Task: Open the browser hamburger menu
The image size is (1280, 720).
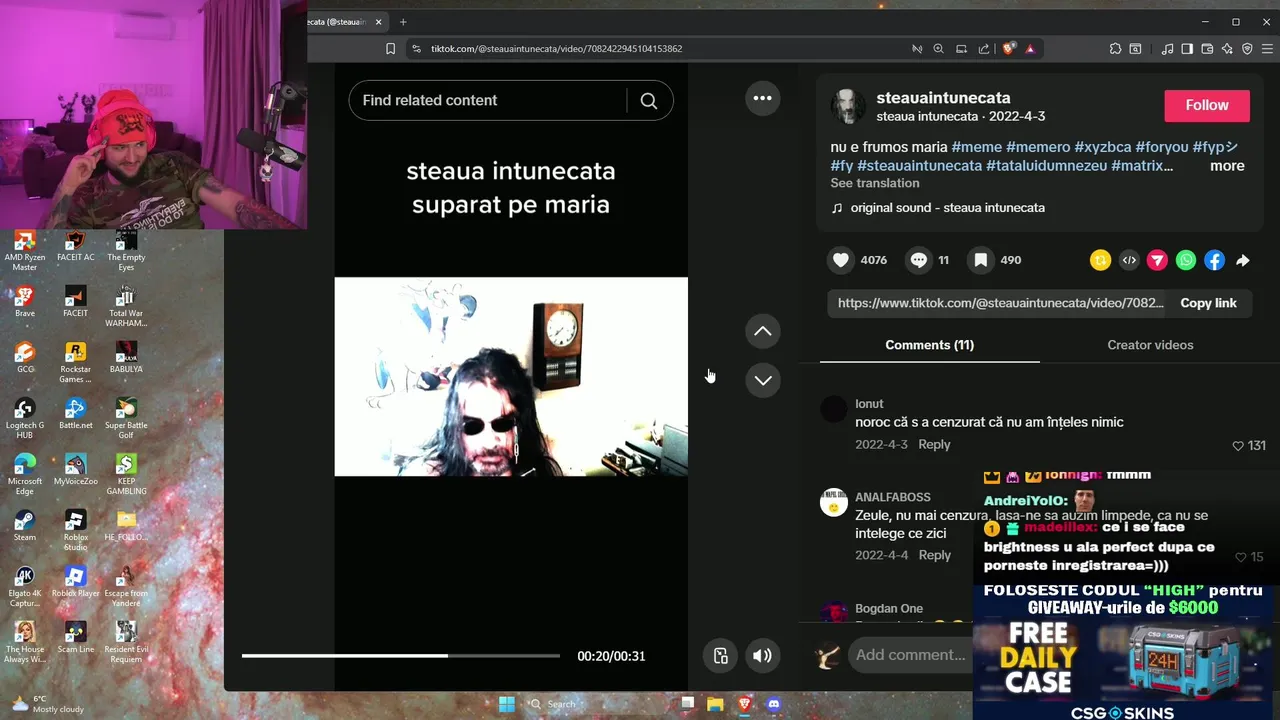Action: tap(1266, 48)
